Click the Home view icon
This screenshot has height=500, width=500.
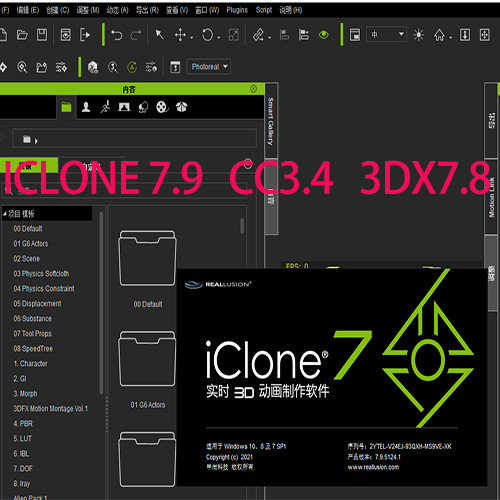click(x=439, y=35)
